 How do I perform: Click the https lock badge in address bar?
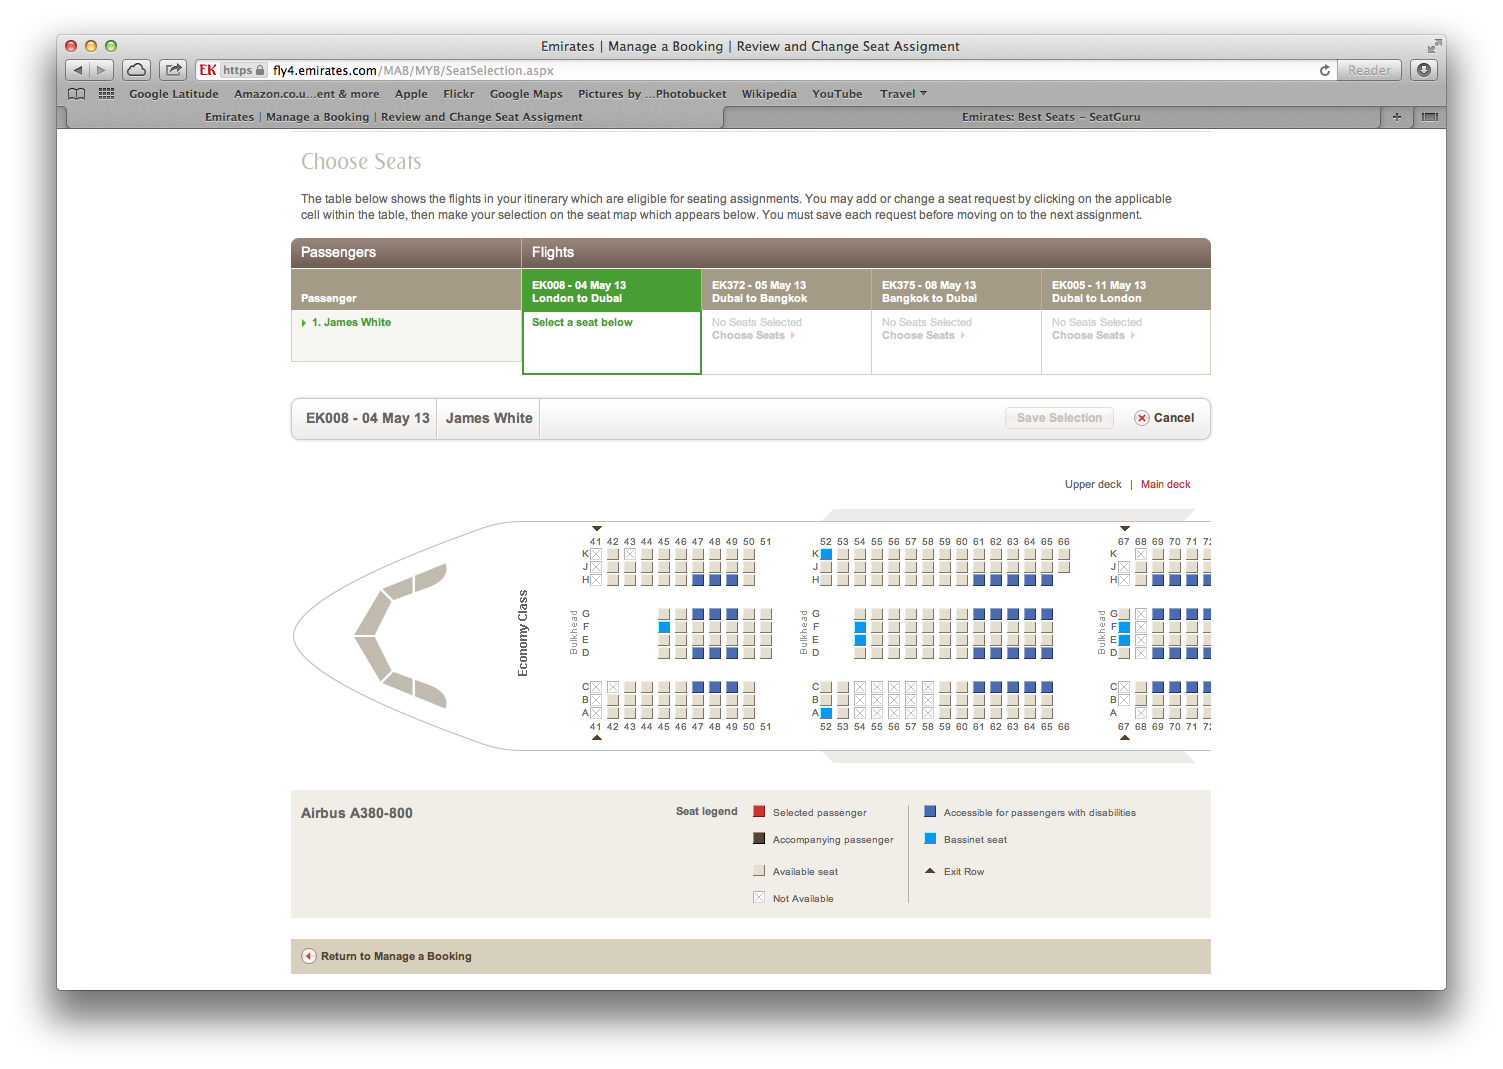[x=244, y=70]
